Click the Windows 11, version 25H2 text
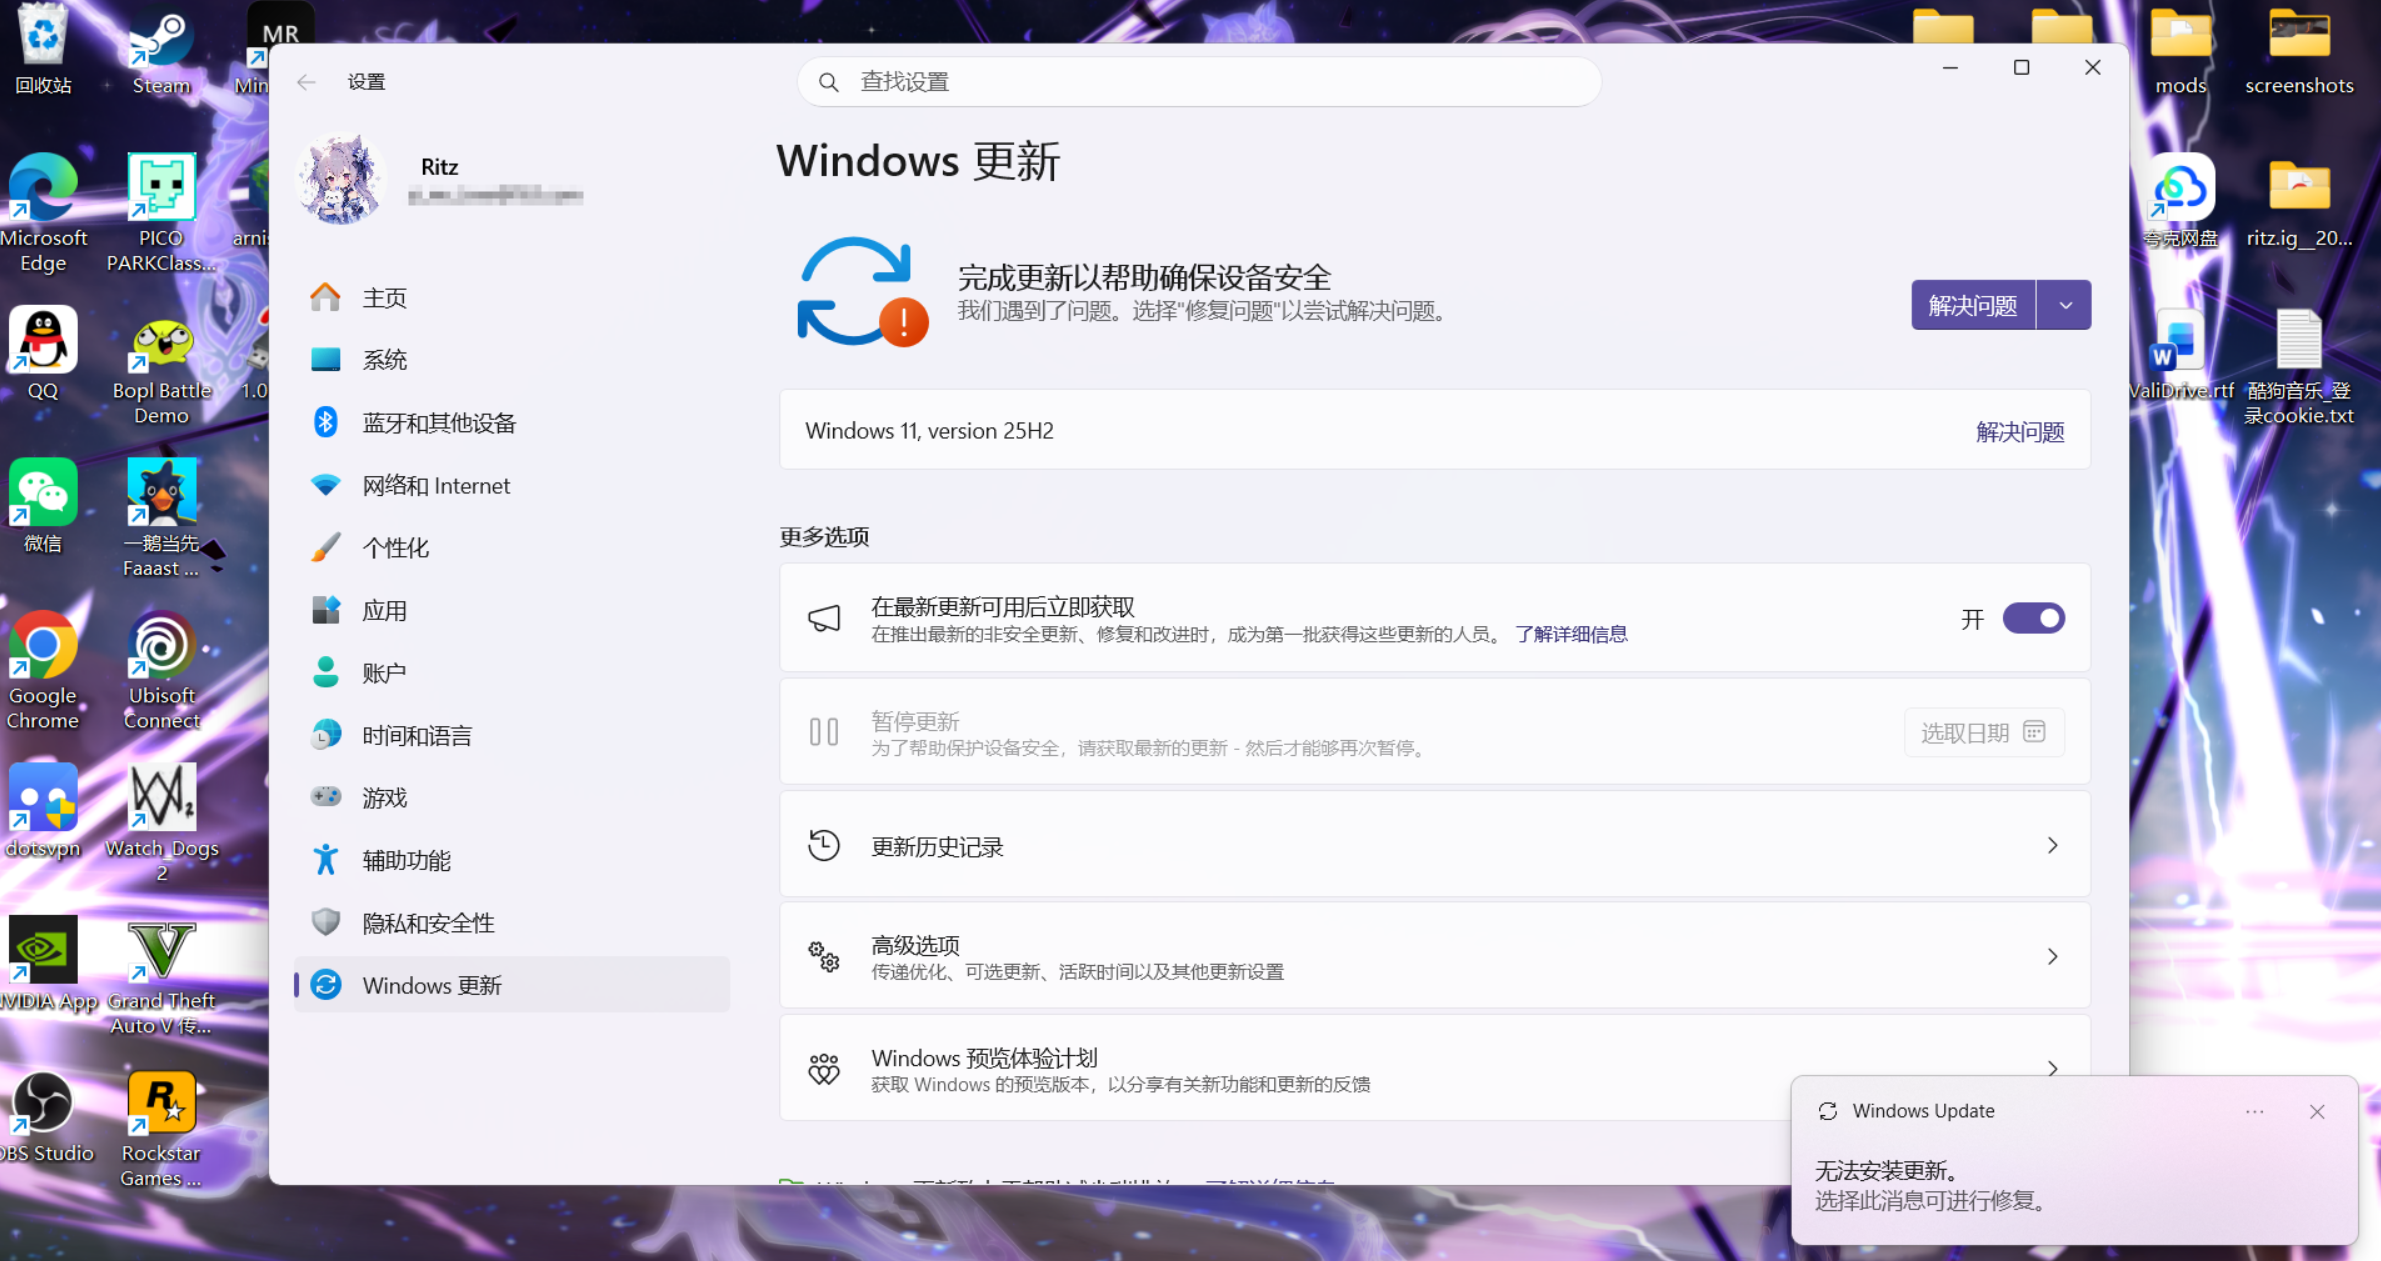This screenshot has width=2381, height=1261. pos(929,431)
